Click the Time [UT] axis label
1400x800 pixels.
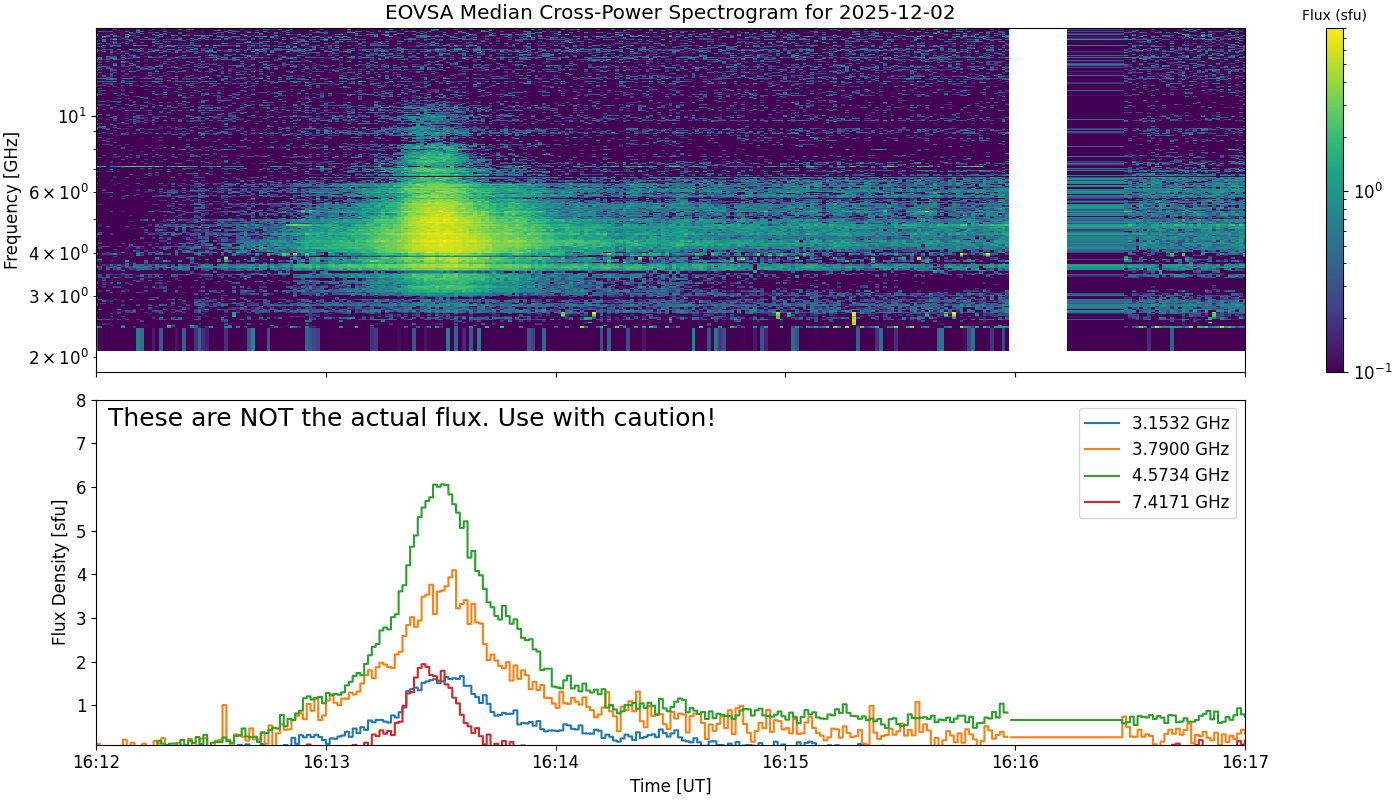670,786
